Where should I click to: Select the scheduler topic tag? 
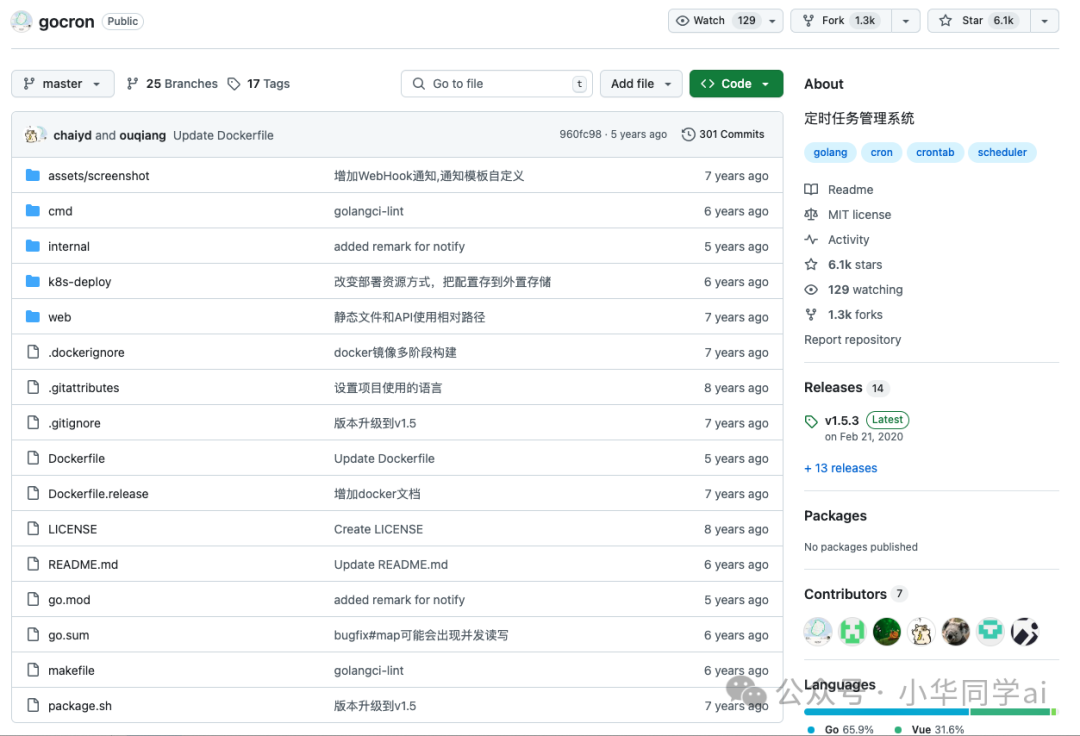(1001, 152)
